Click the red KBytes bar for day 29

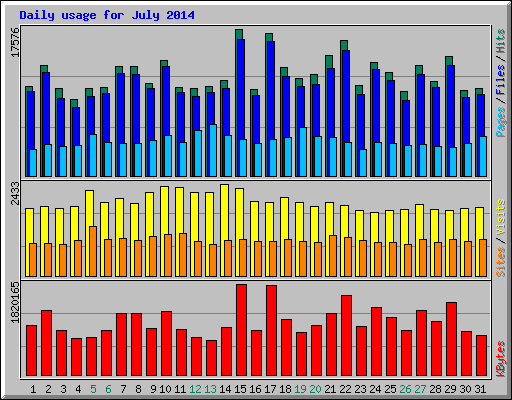click(x=451, y=339)
